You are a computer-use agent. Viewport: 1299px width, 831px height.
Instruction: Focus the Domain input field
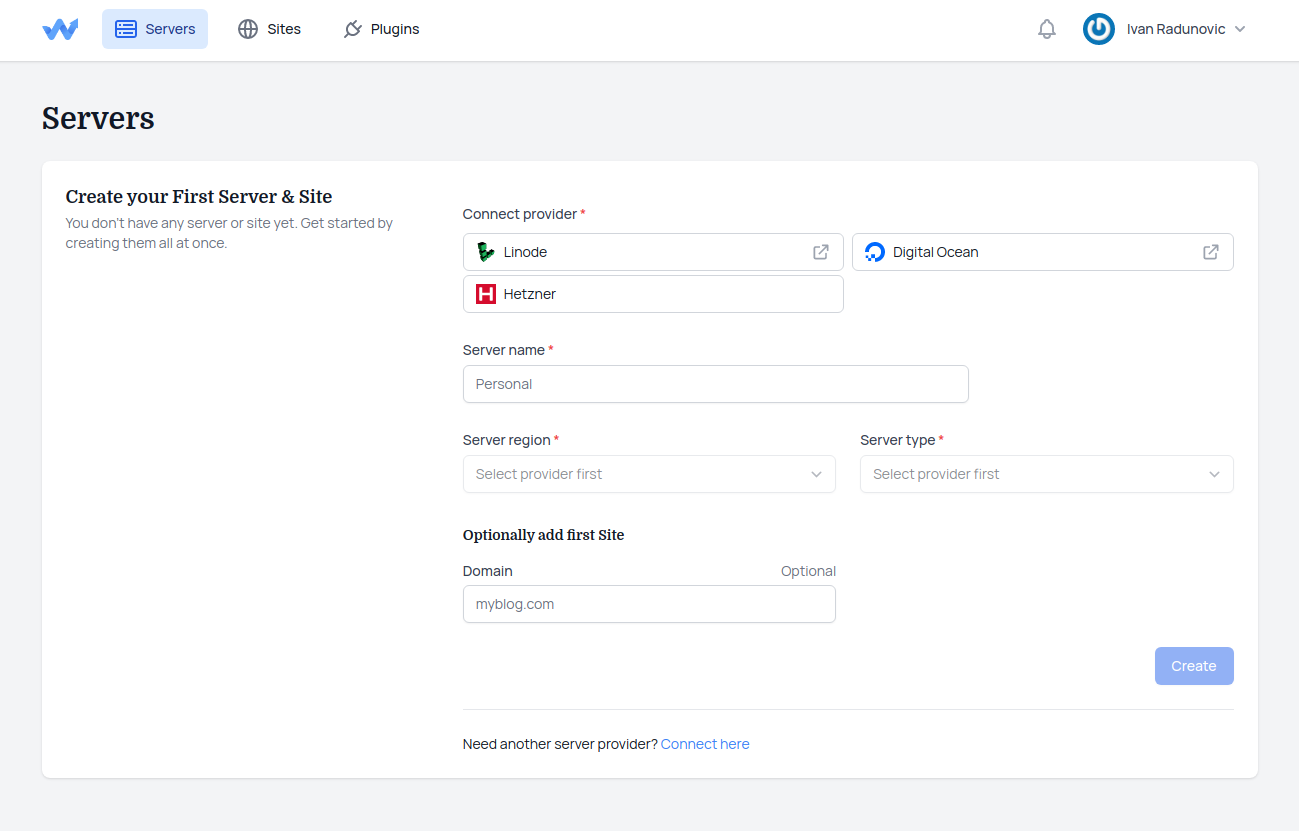point(649,604)
